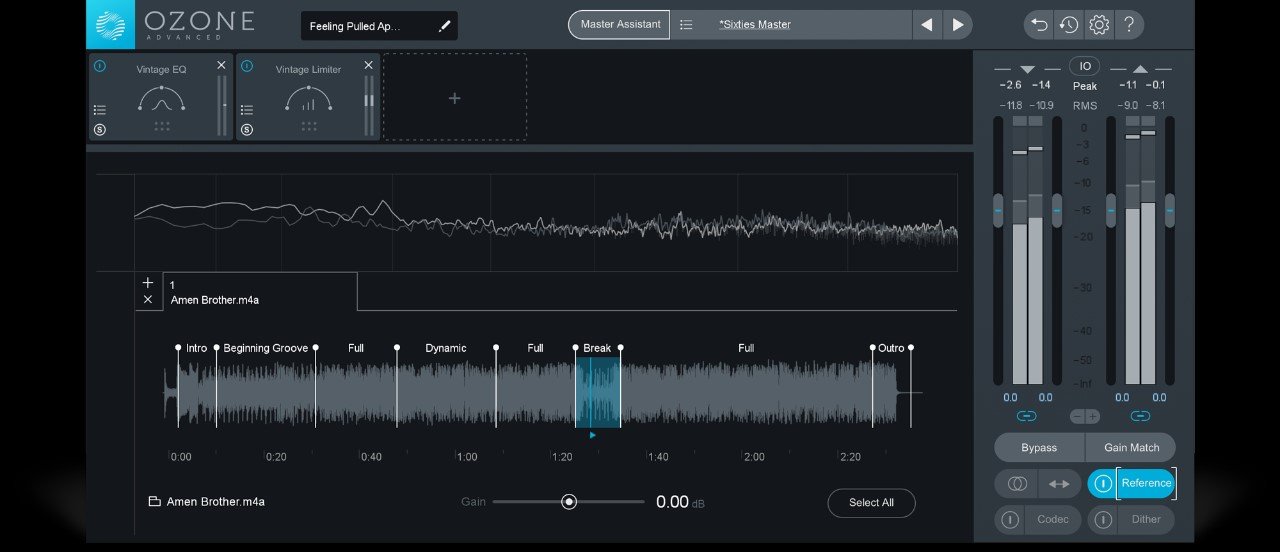Load the next preset arrow
Viewport: 1280px width, 552px height.
point(958,25)
